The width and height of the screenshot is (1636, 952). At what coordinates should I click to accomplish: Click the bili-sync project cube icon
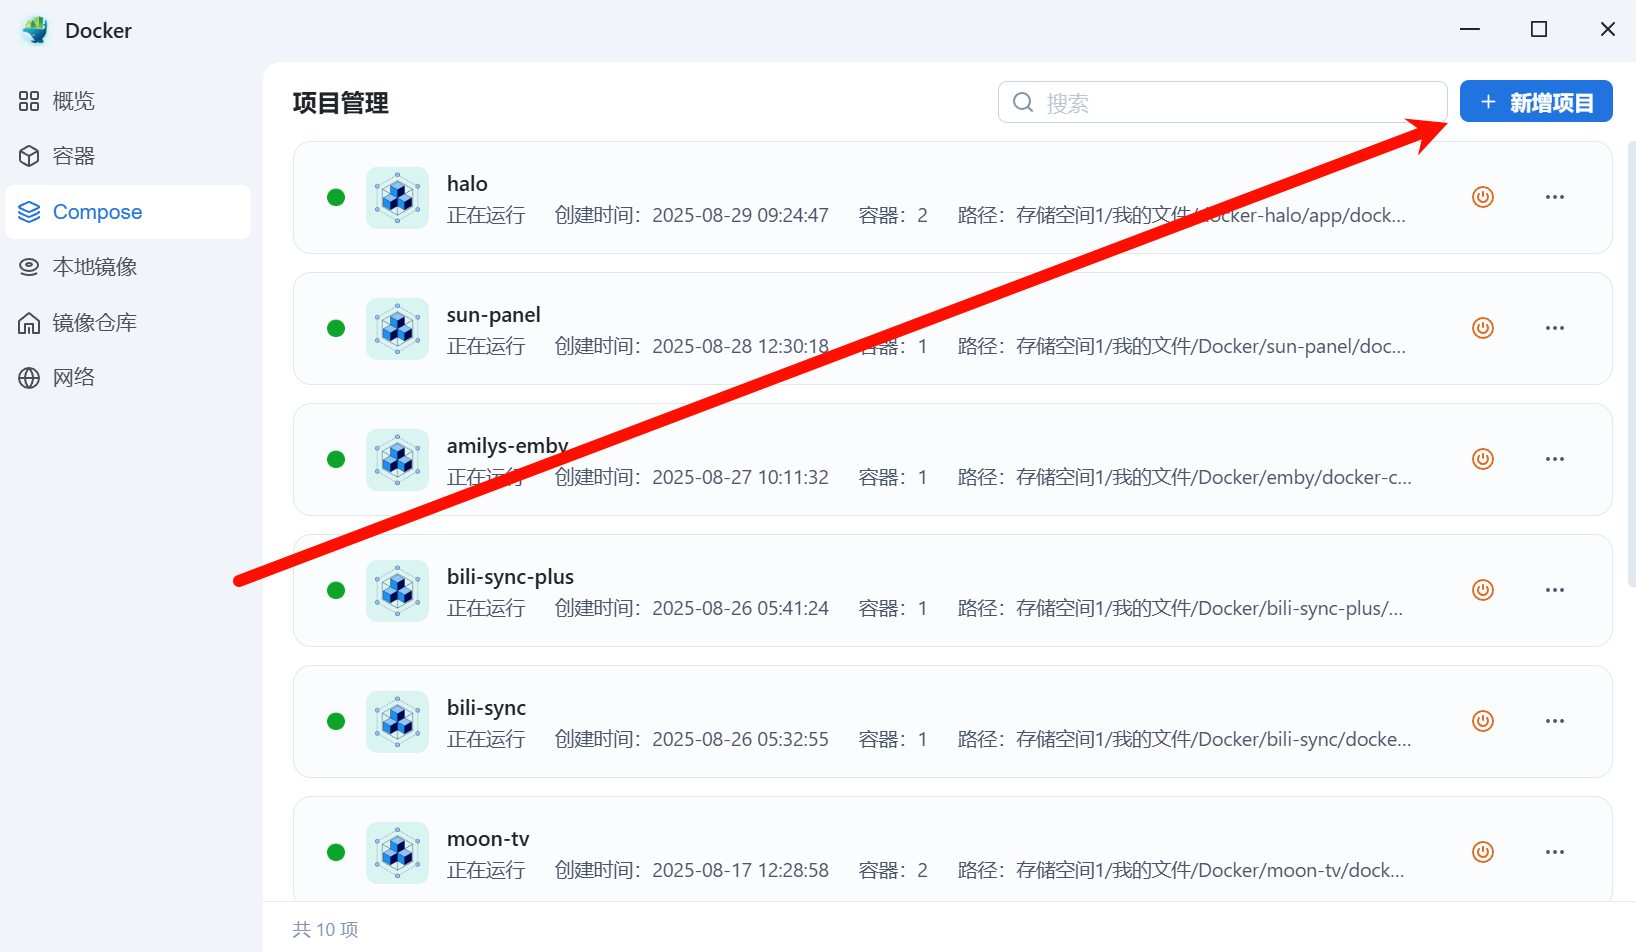click(x=397, y=722)
